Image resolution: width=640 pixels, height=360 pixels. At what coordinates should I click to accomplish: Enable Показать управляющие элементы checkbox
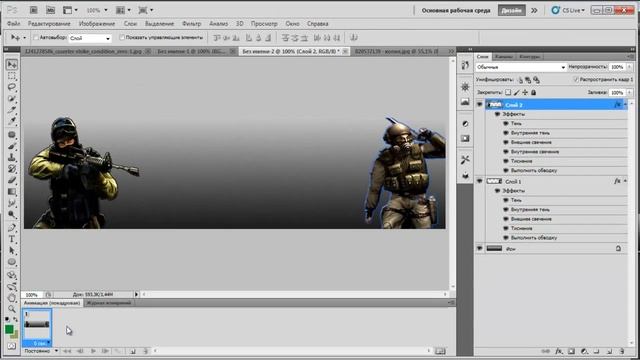tap(122, 38)
